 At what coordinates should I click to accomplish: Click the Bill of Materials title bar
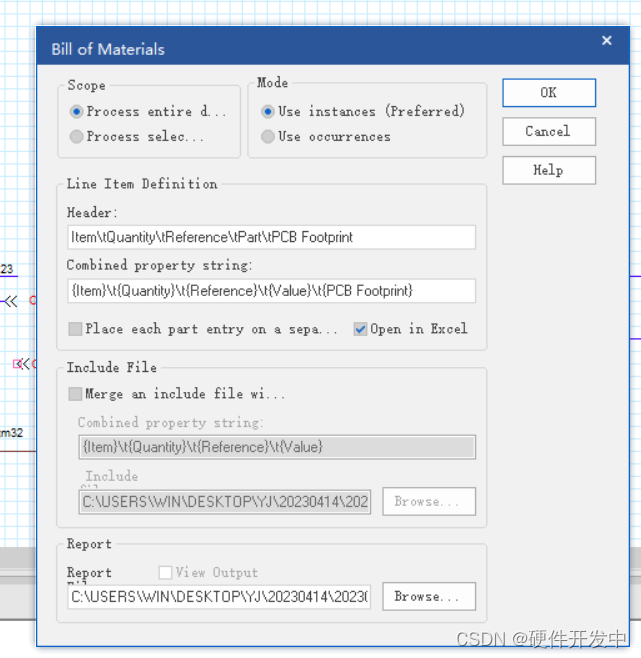click(x=300, y=48)
